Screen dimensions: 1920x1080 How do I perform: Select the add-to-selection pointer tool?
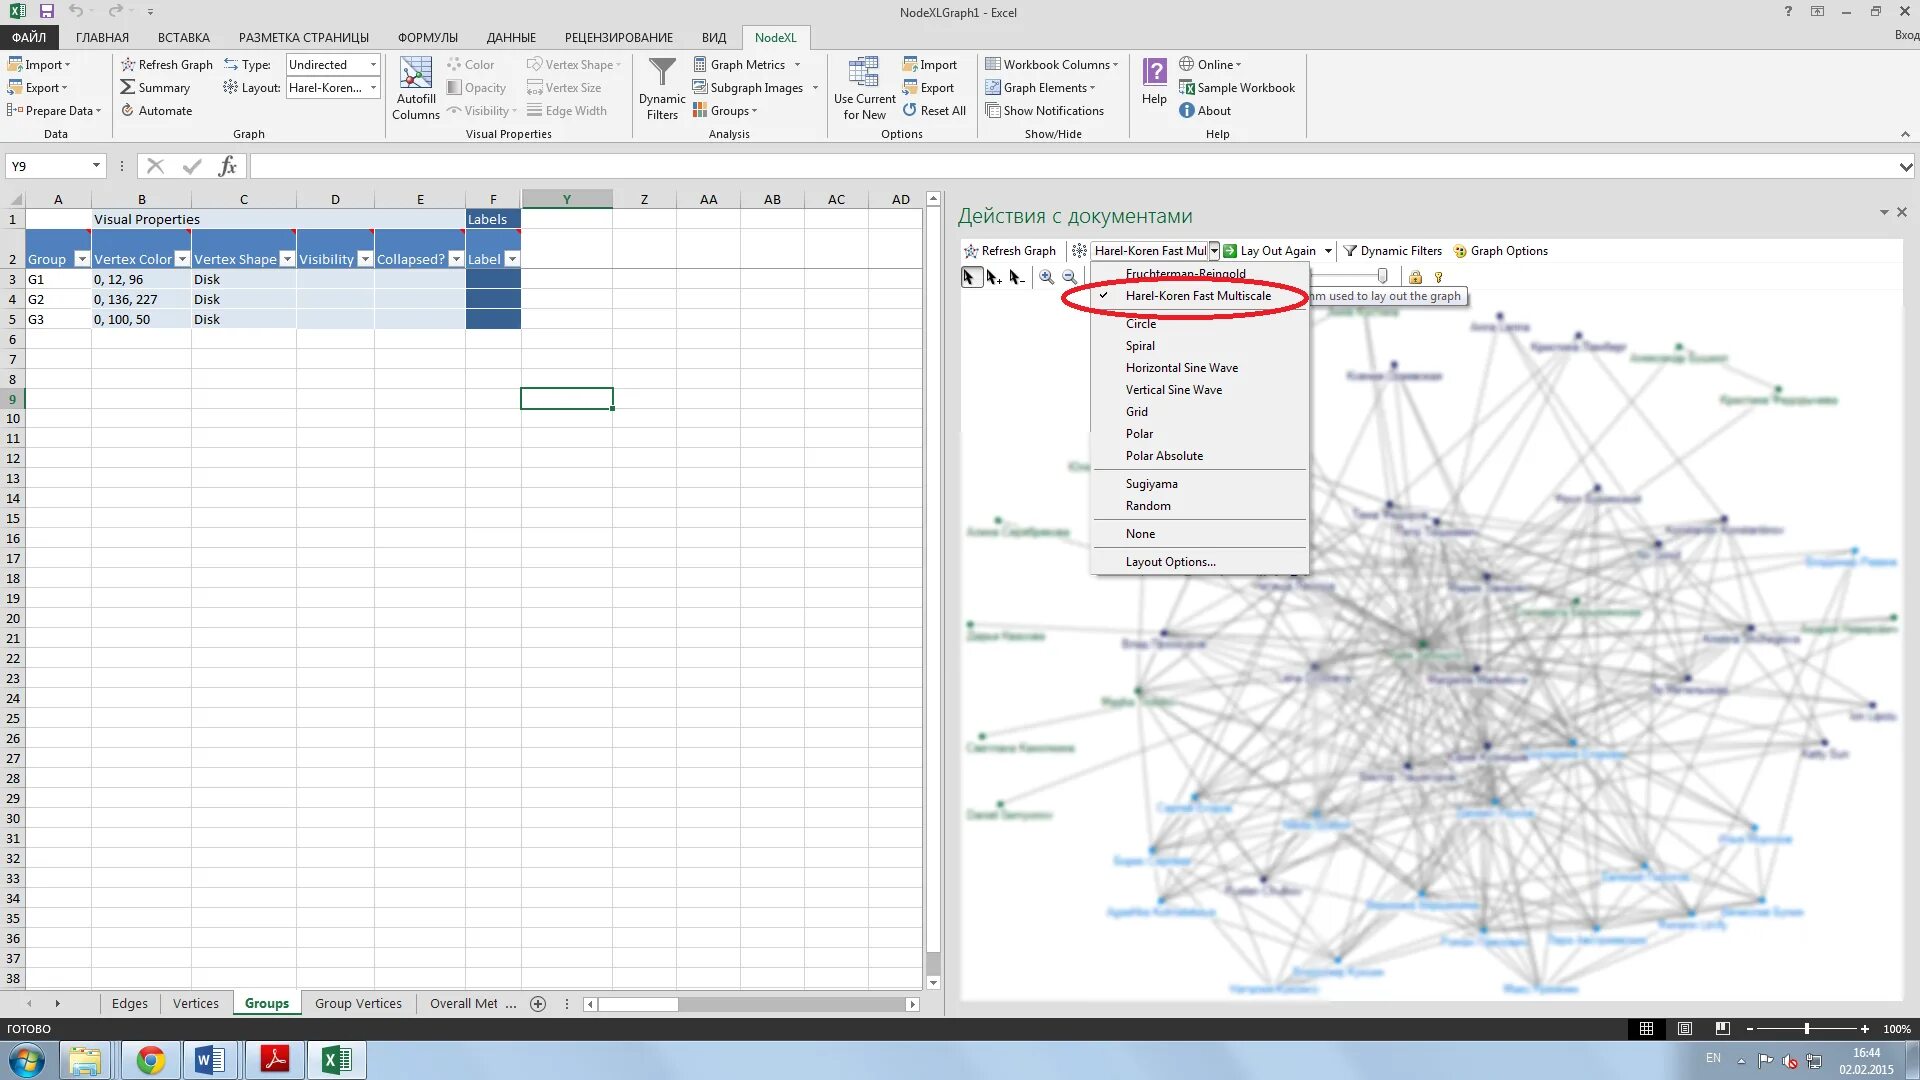click(993, 277)
